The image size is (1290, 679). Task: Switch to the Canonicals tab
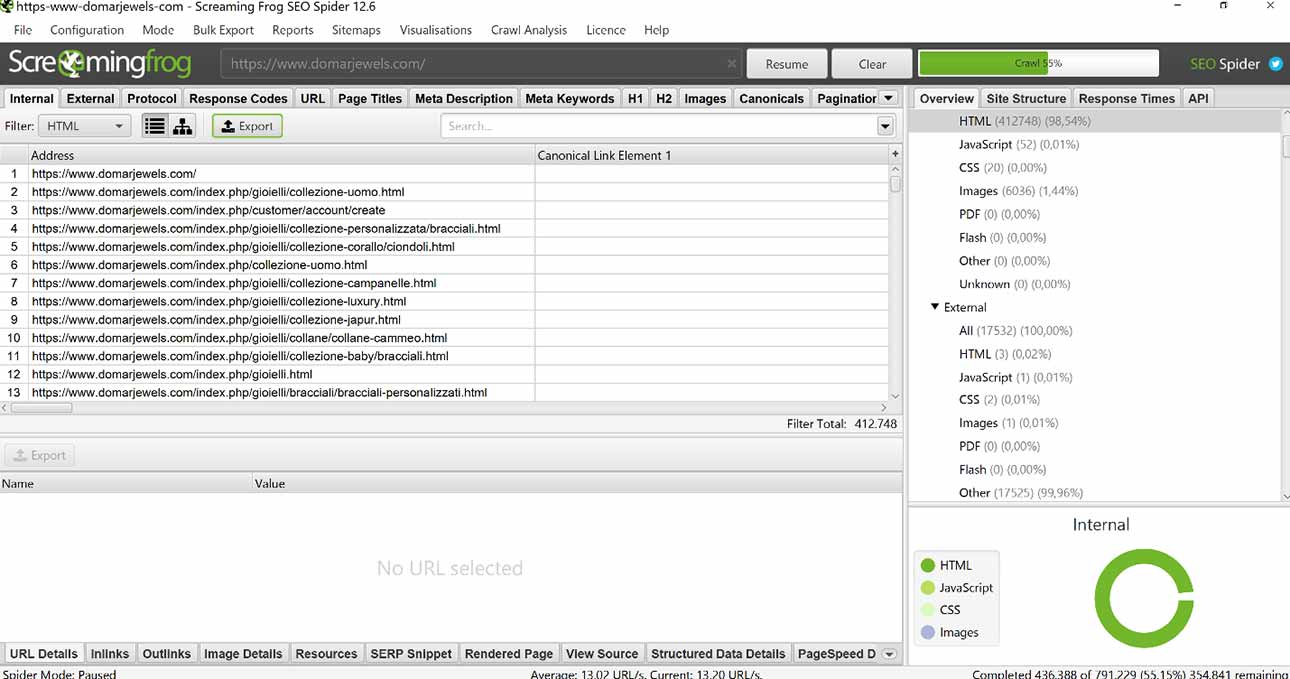771,98
